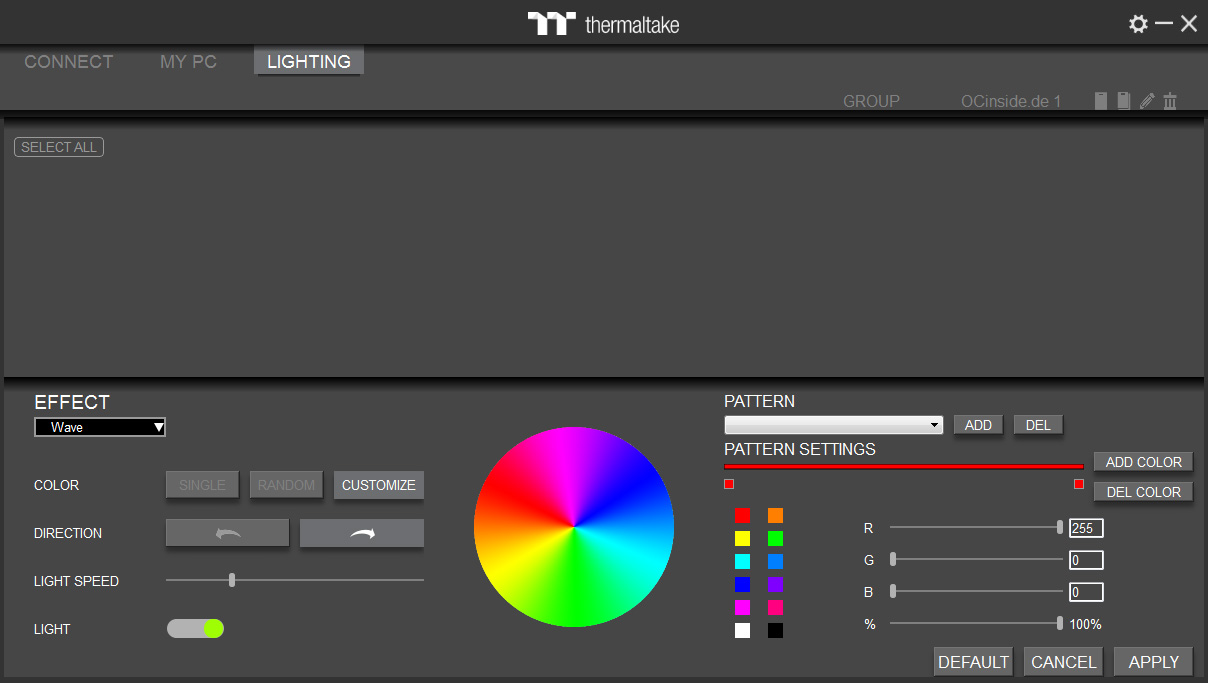The image size is (1208, 683).
Task: Click the copy group icon
Action: tap(1123, 101)
